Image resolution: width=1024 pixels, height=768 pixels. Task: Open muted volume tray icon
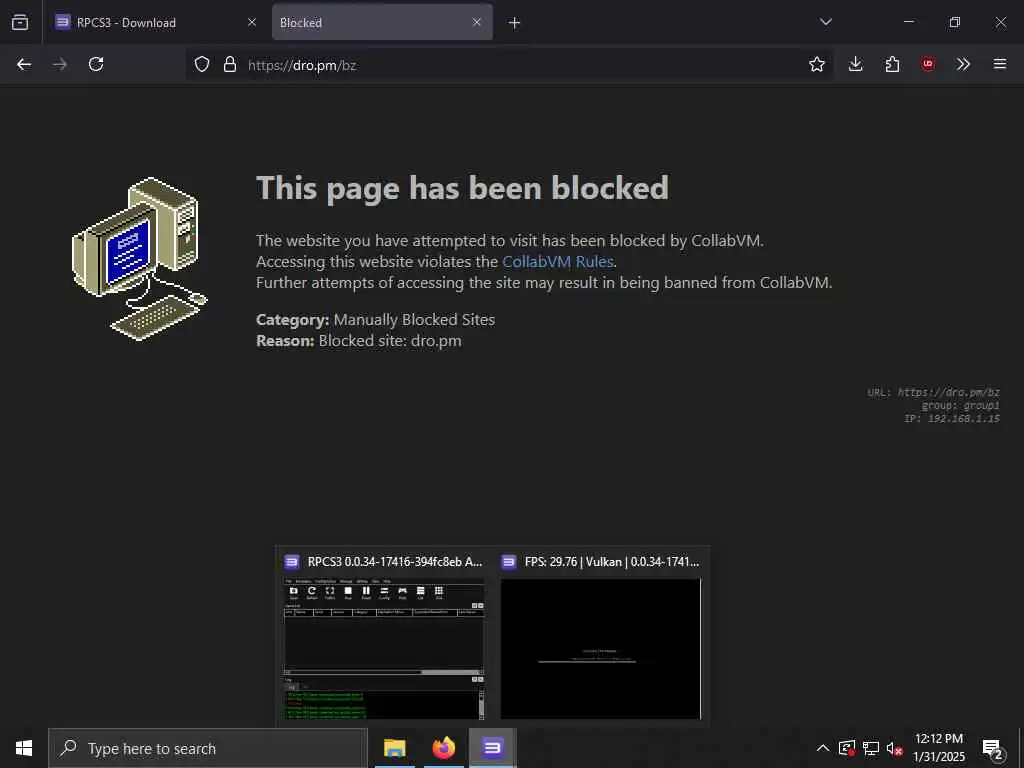coord(894,748)
